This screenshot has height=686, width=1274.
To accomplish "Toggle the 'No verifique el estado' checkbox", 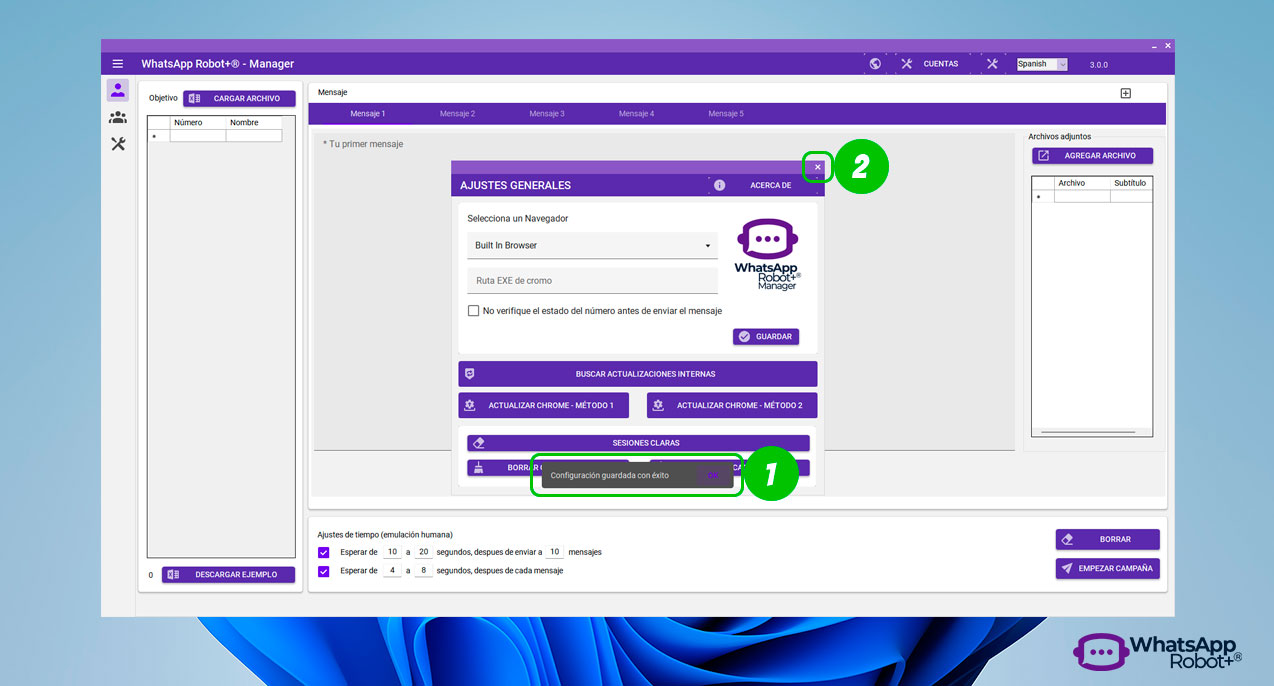I will point(474,311).
